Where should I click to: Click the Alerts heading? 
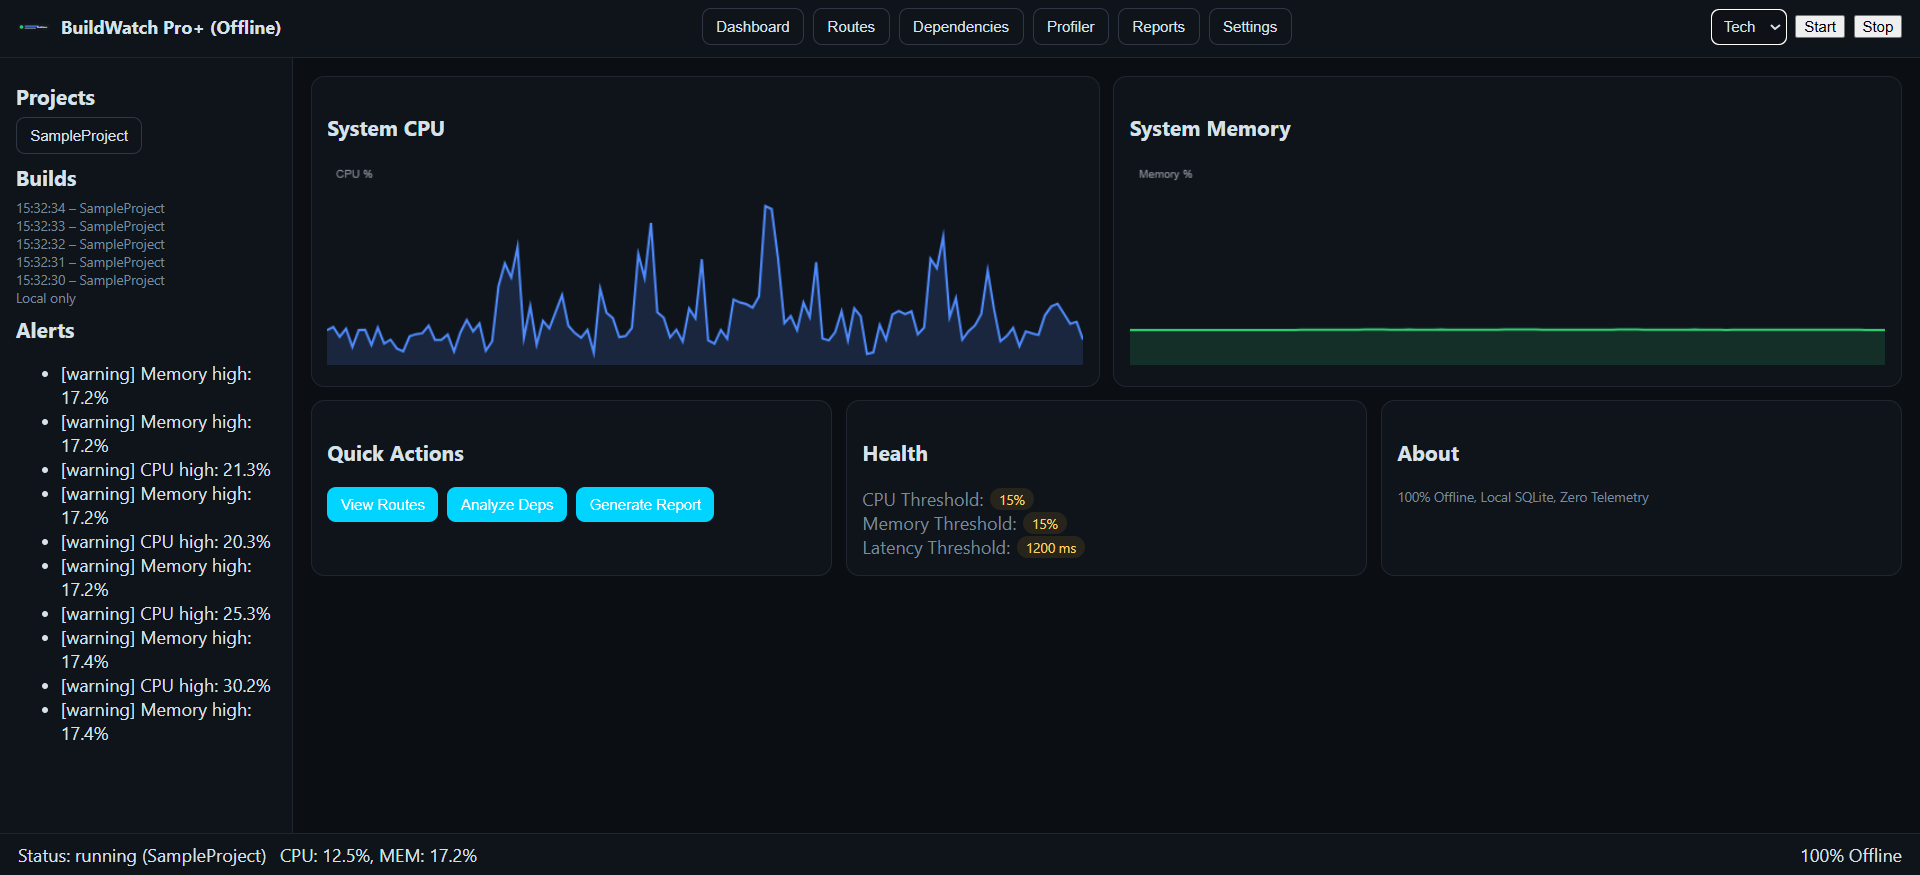(x=45, y=331)
